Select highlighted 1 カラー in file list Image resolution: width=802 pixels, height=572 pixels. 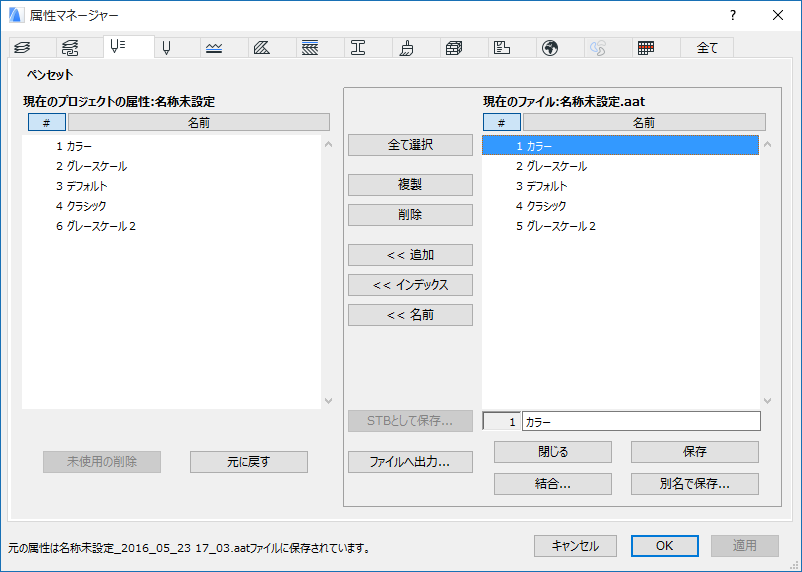tap(620, 146)
